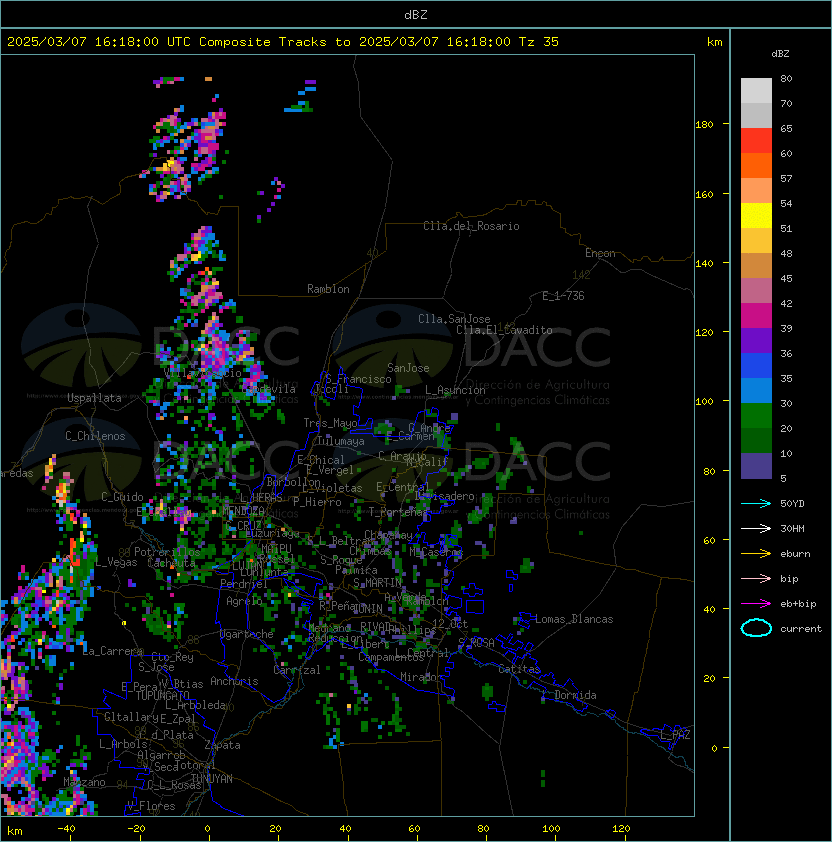
Task: Click the 'Clla.SanJose' map label
Action: [454, 319]
